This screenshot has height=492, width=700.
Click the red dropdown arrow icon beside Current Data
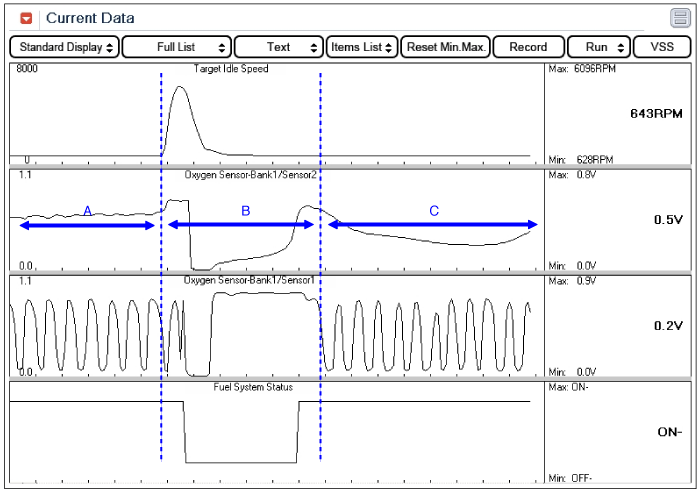[26, 18]
